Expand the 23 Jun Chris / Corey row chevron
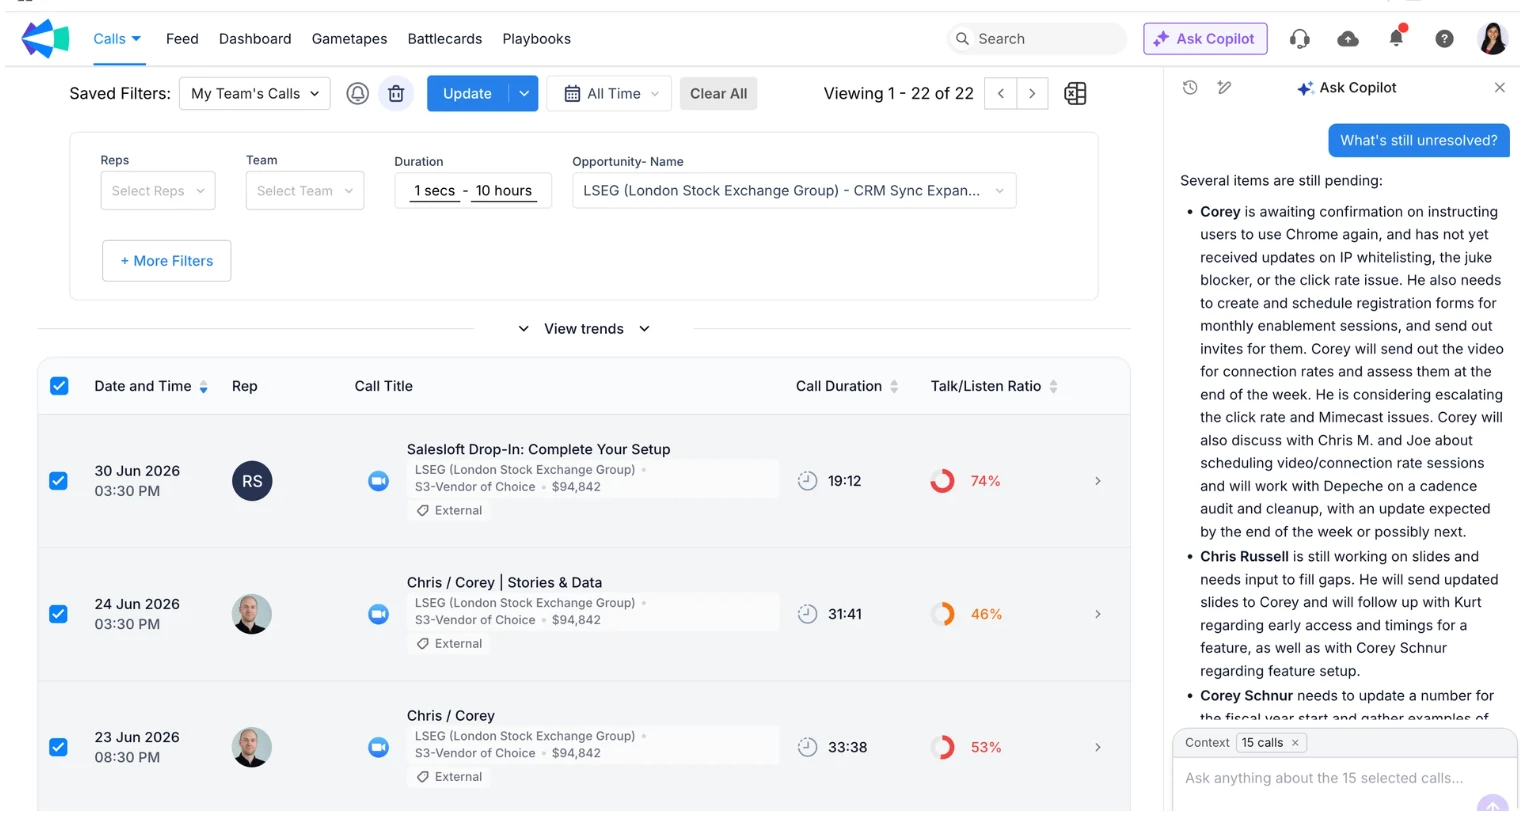Viewport: 1520px width, 834px height. pos(1098,747)
